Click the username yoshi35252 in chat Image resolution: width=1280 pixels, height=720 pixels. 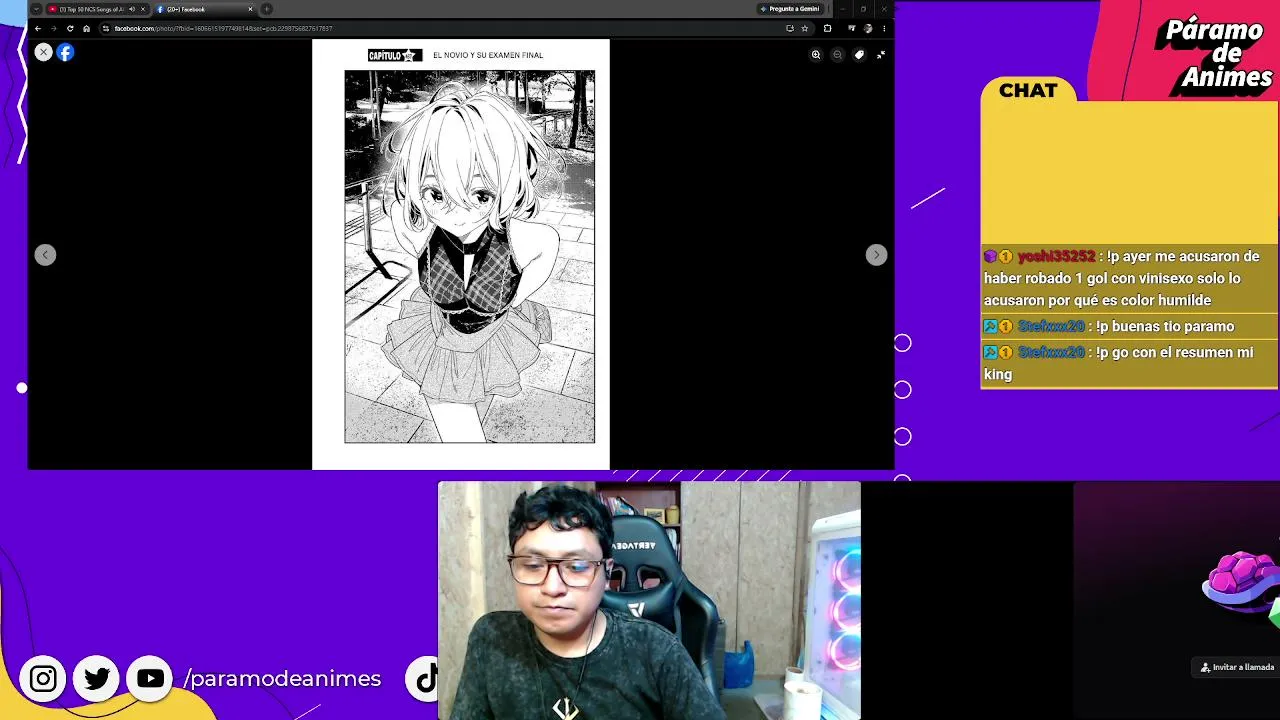[1056, 257]
